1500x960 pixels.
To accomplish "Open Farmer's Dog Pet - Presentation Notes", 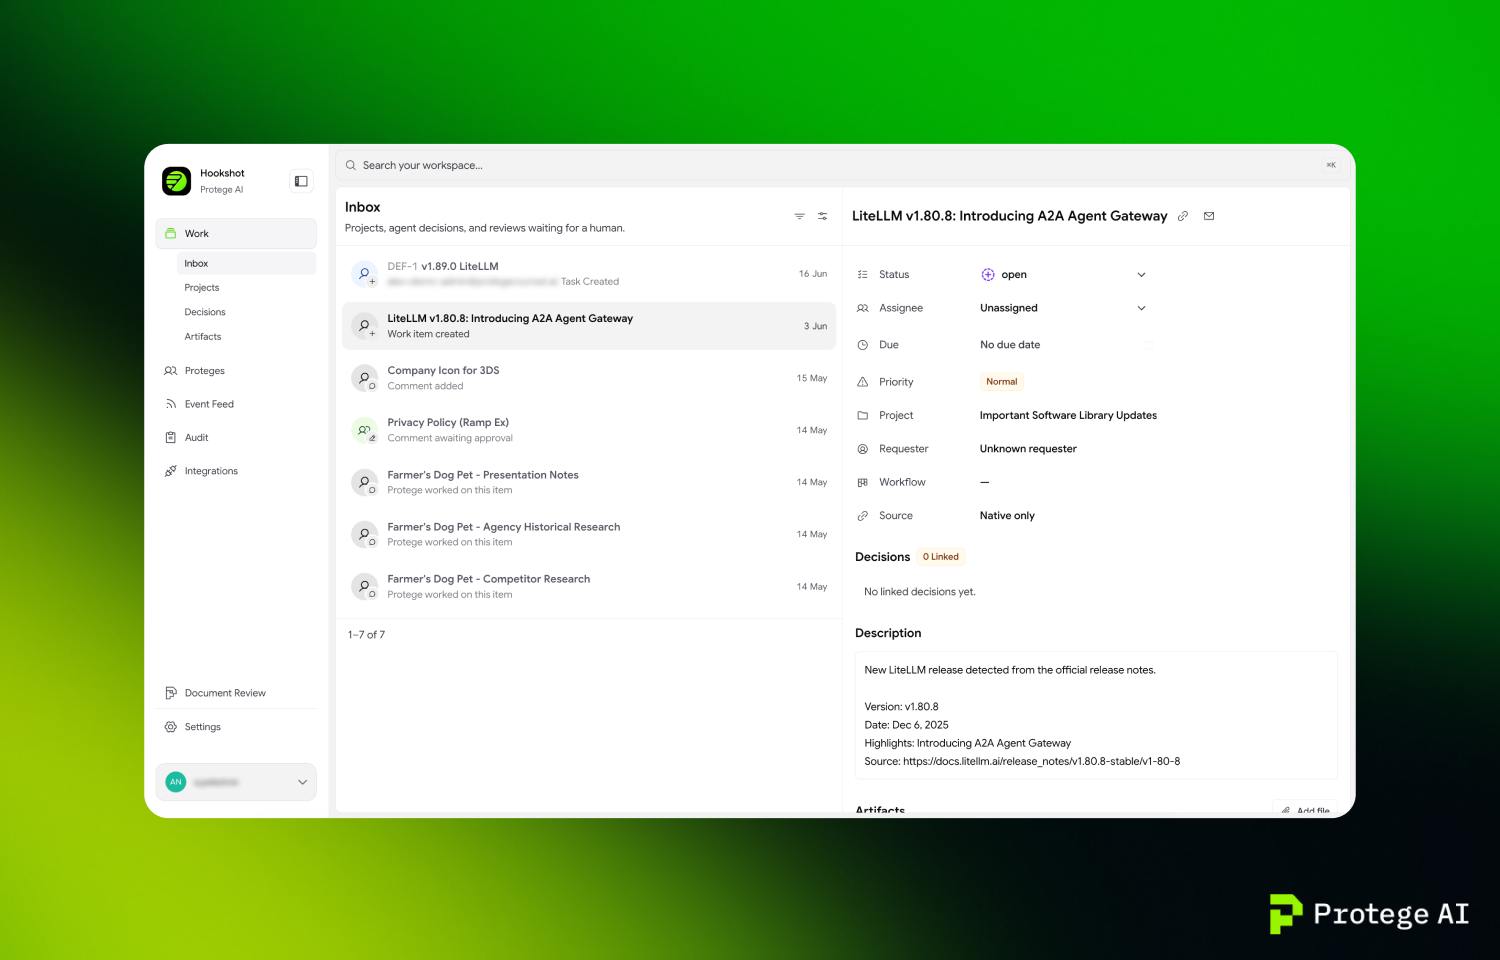I will coord(589,482).
